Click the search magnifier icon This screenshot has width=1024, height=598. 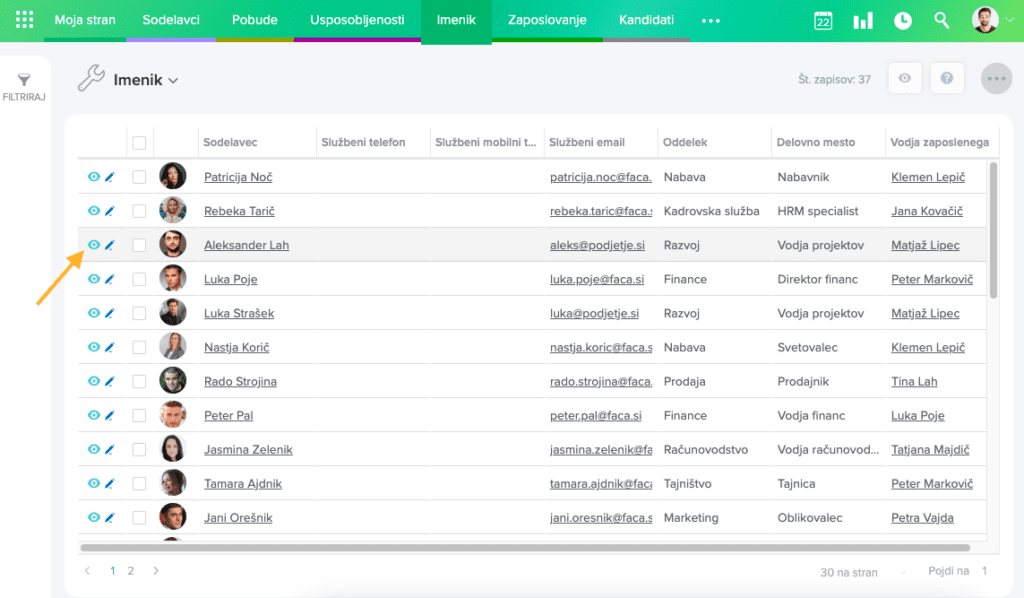tap(941, 21)
